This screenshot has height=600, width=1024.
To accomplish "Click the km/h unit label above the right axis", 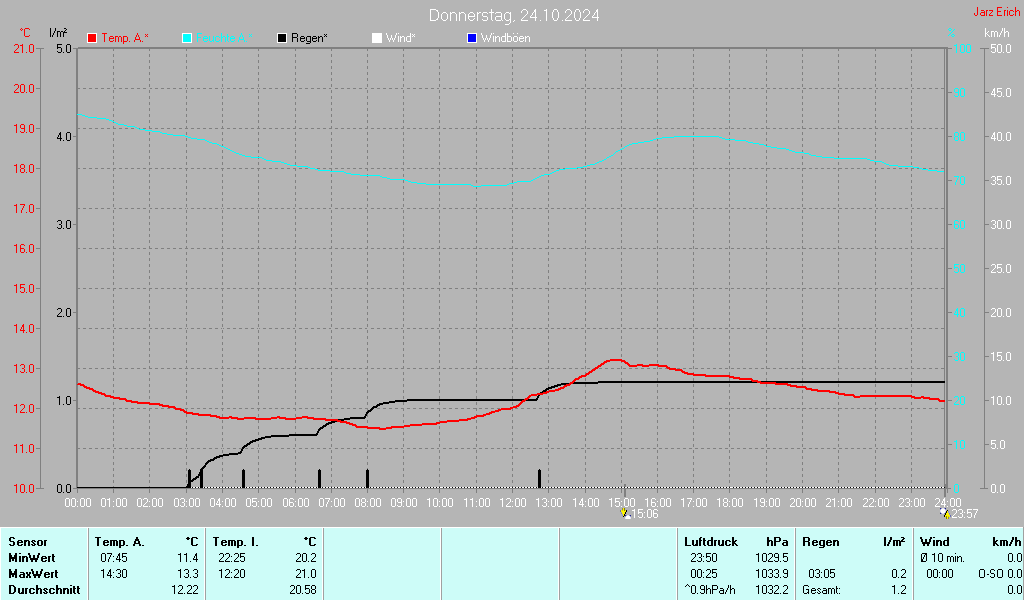I will (x=996, y=33).
